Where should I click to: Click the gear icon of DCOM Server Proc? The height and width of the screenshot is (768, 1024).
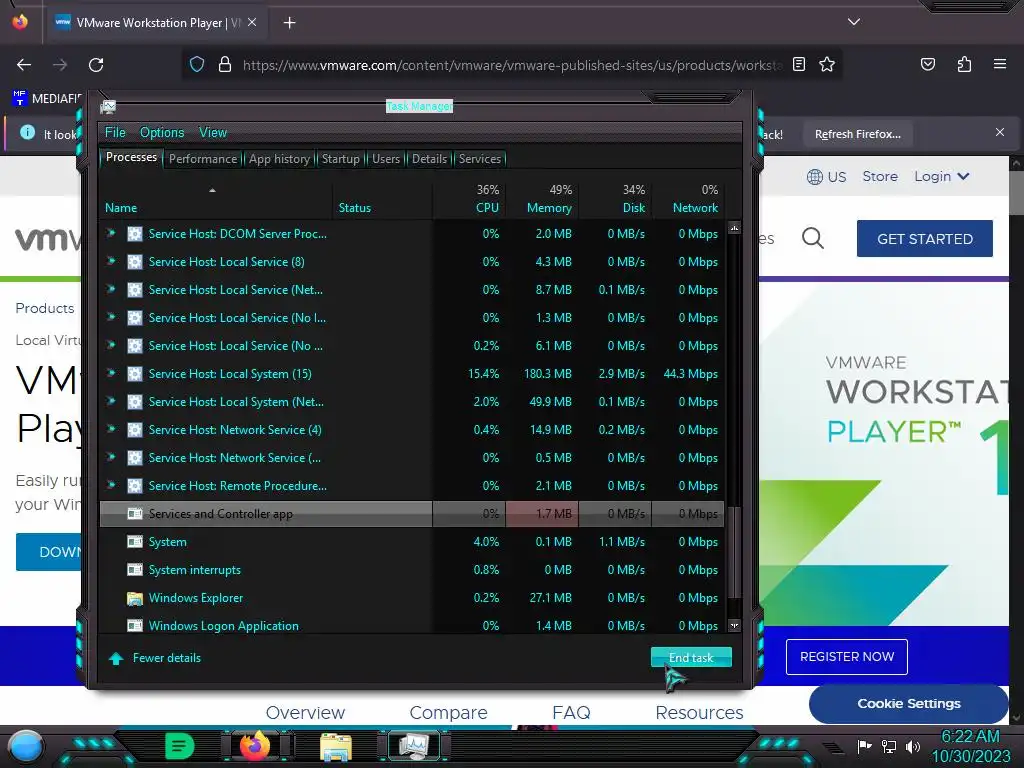pyautogui.click(x=135, y=234)
